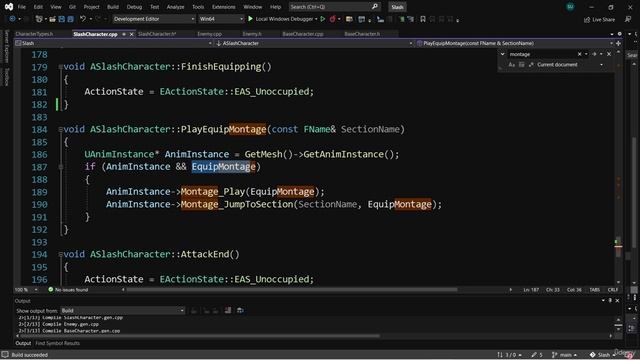Toggle Match whole word in find box
Image resolution: width=640 pixels, height=360 pixels.
[x=521, y=64]
